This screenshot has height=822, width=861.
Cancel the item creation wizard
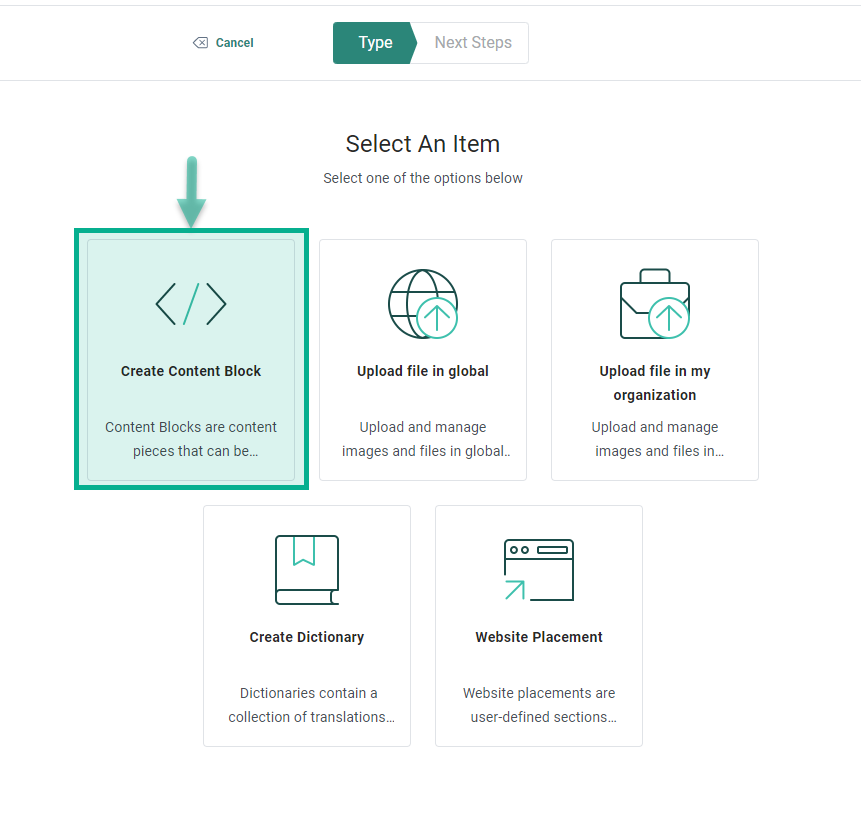click(x=234, y=43)
